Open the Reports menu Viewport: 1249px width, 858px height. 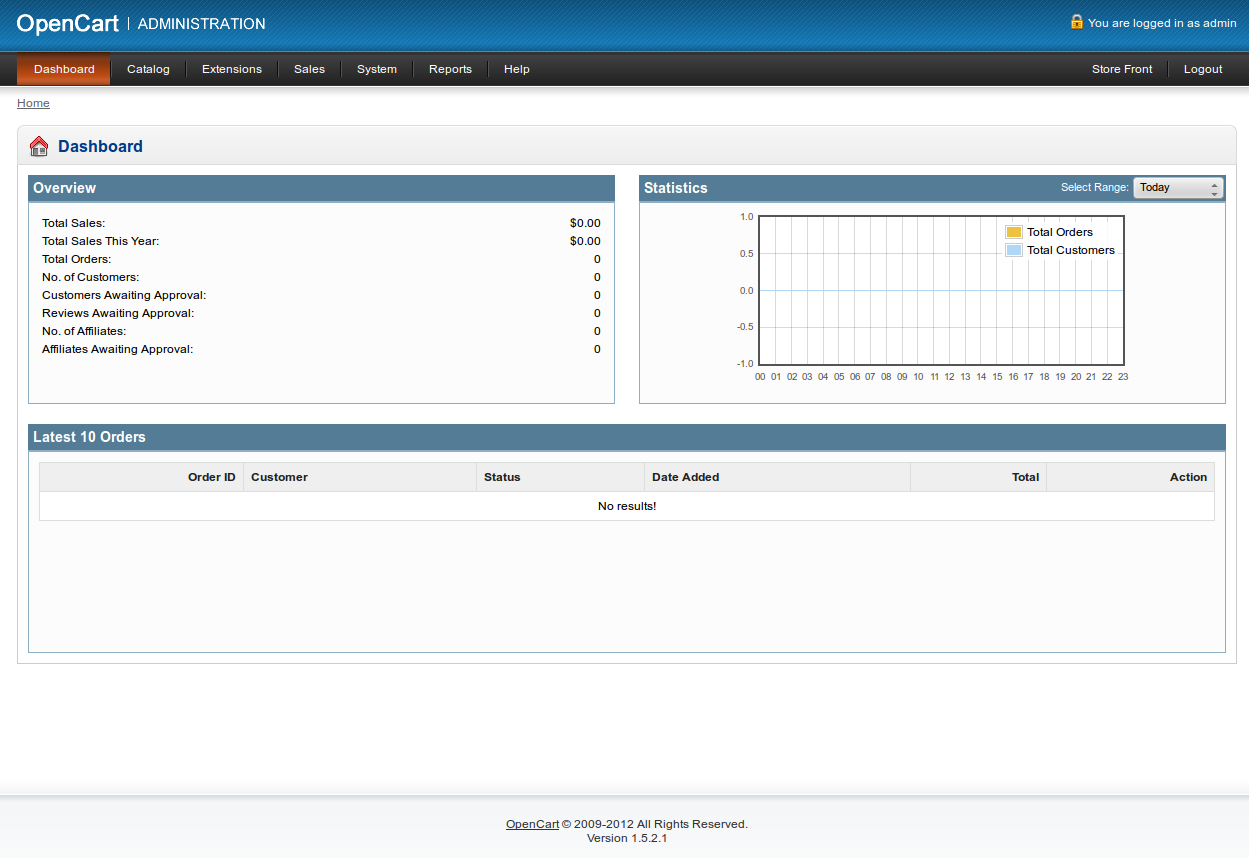[x=449, y=69]
